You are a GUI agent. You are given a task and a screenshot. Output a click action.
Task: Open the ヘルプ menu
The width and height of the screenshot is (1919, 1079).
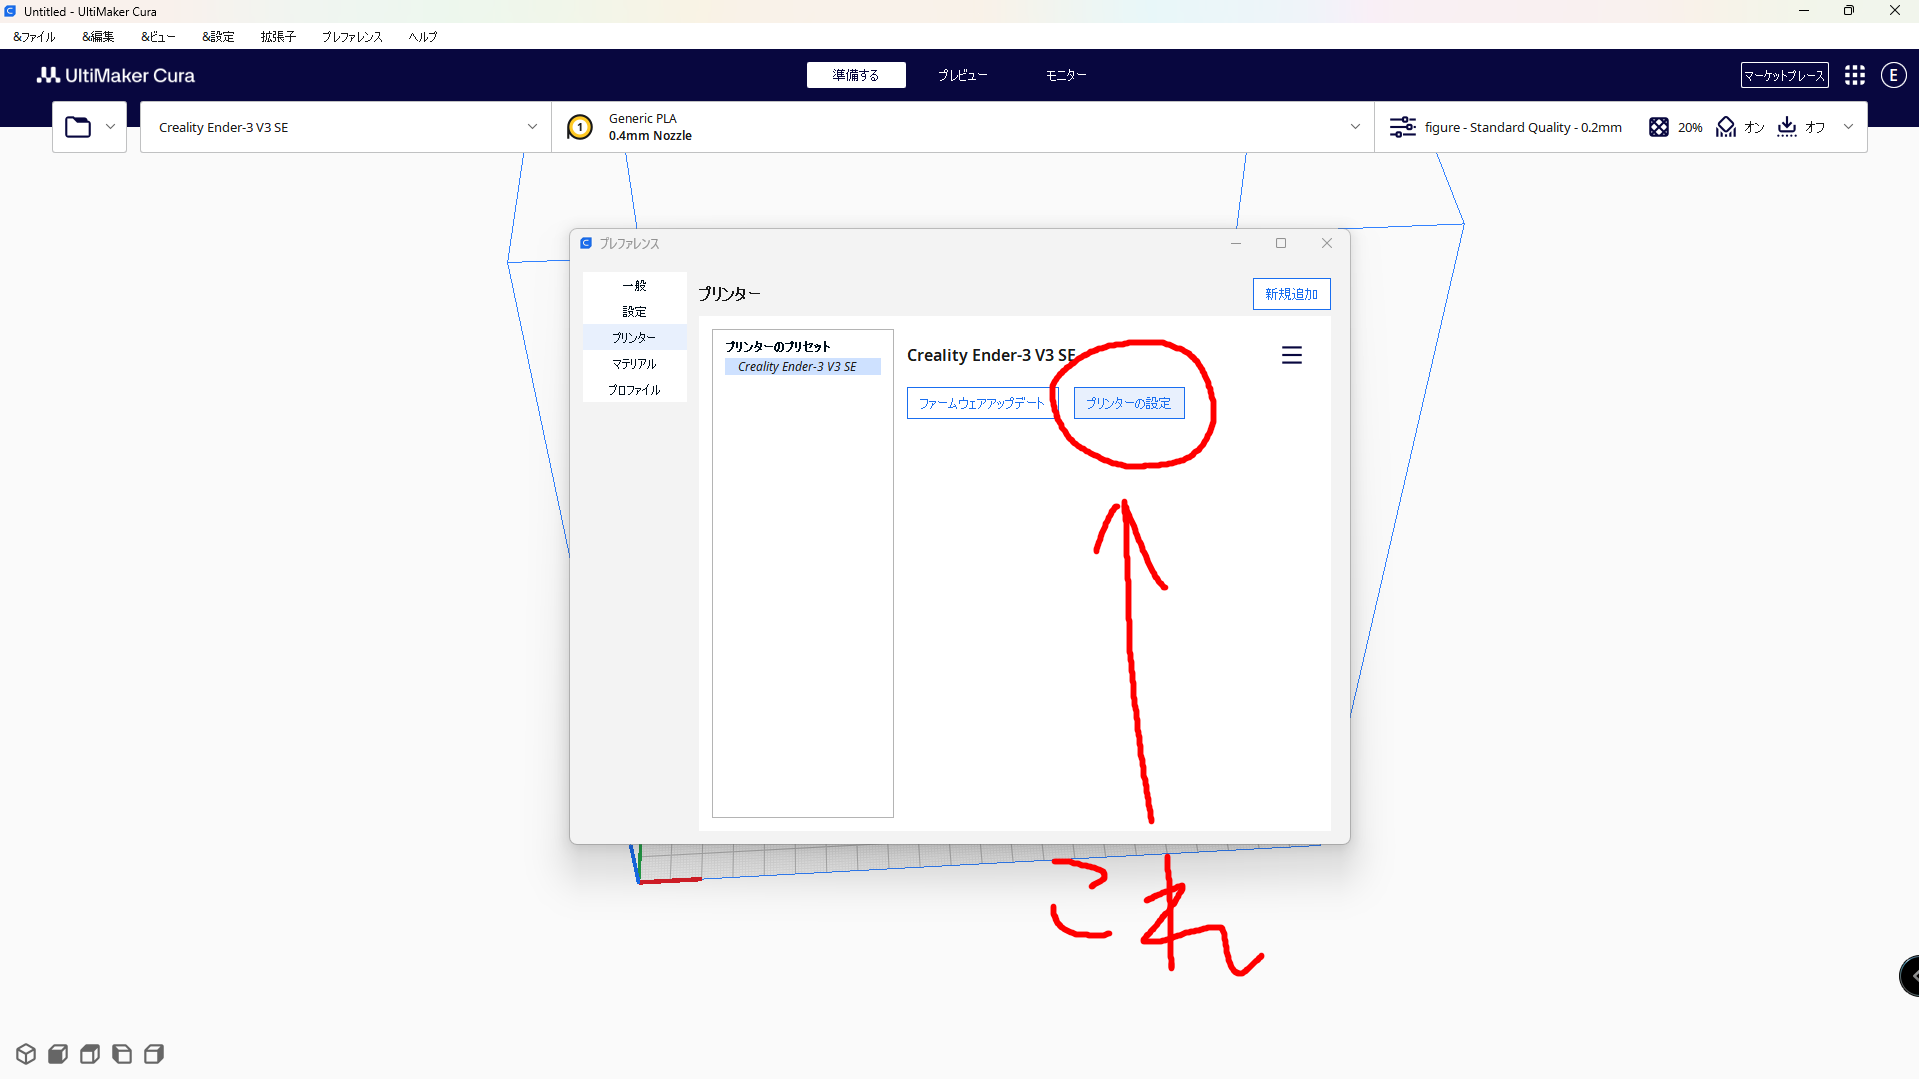point(423,37)
